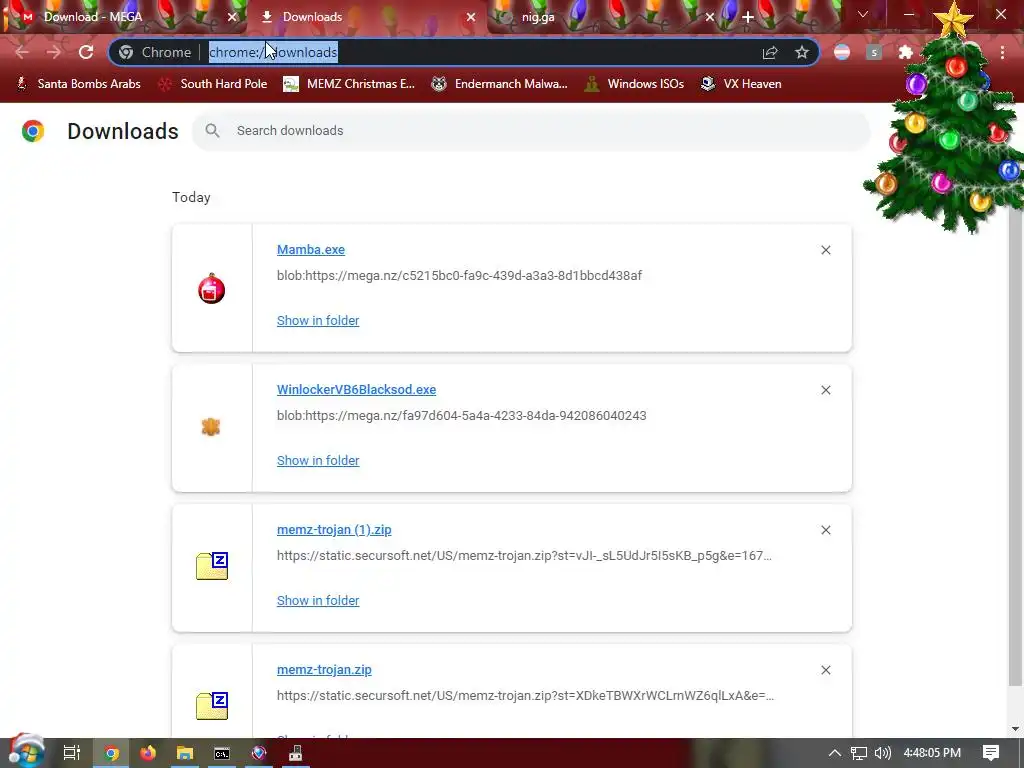
Task: Click the search magnifier icon
Action: click(x=212, y=131)
